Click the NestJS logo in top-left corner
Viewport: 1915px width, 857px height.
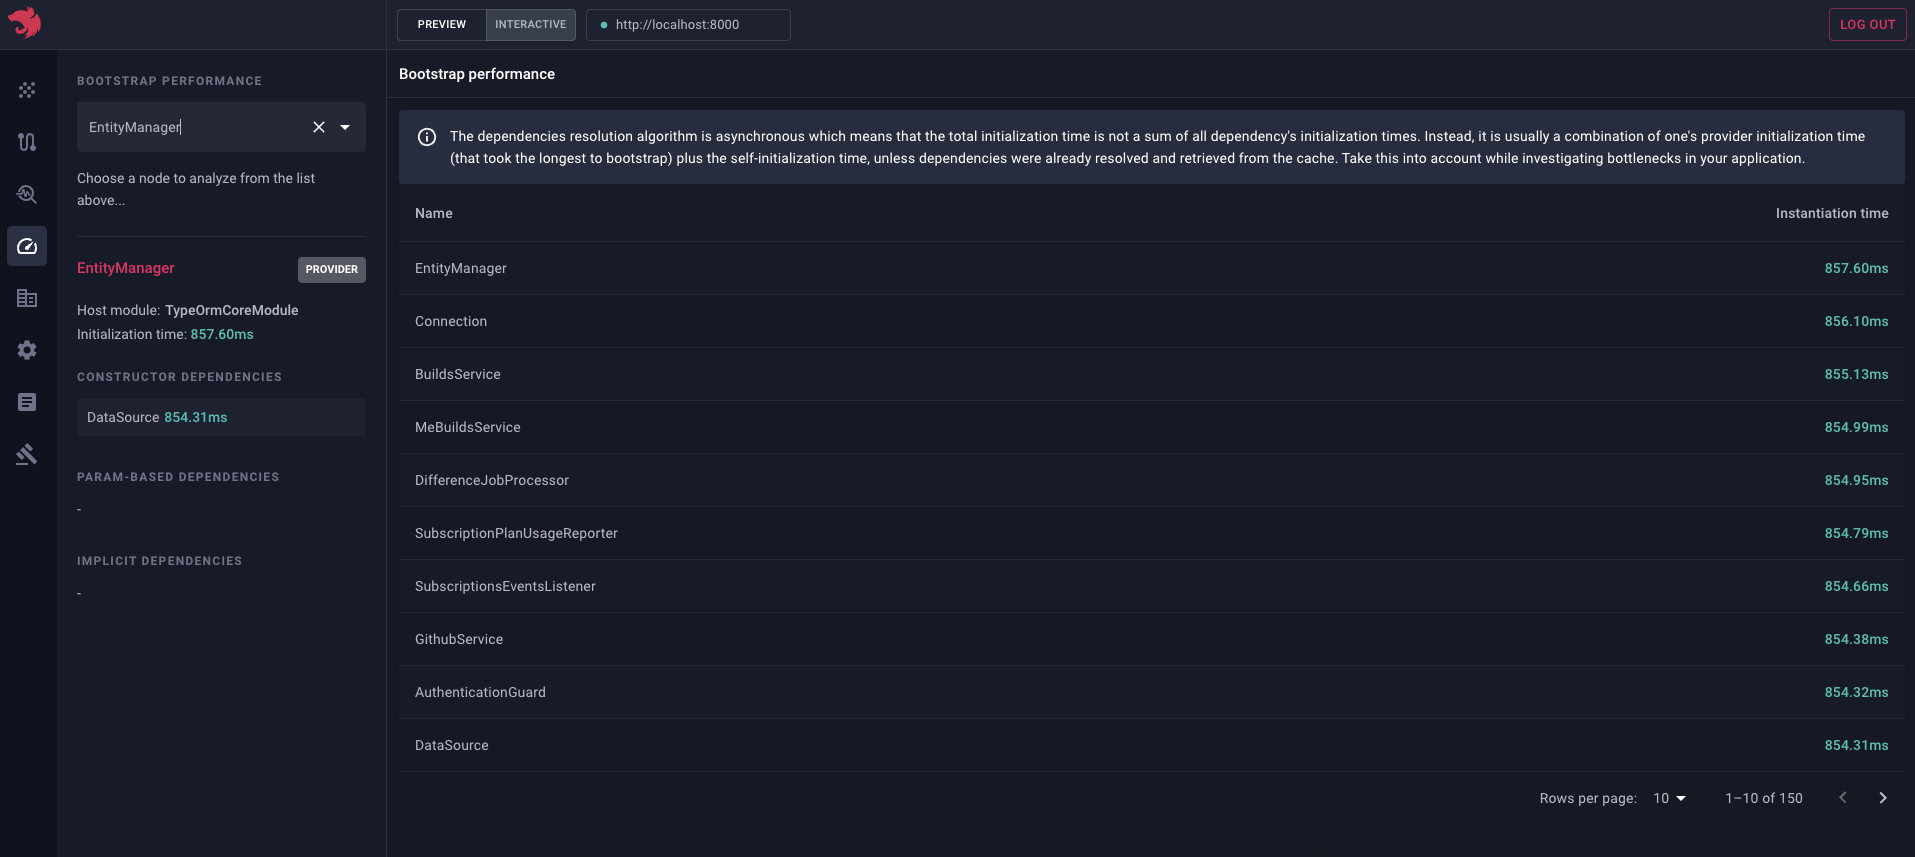click(25, 22)
